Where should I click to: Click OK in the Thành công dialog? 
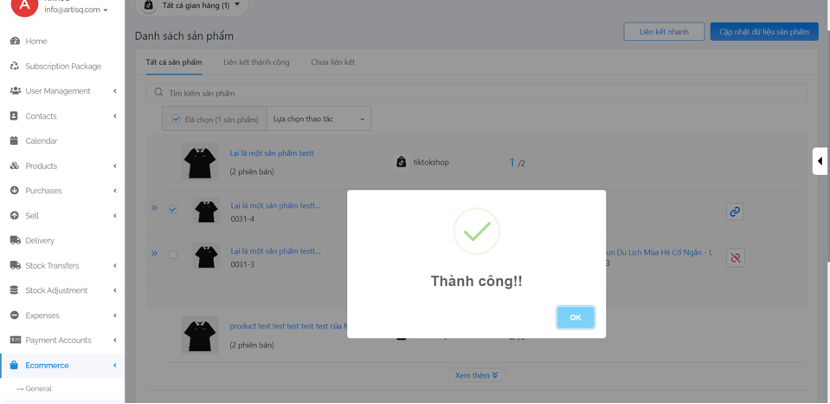click(x=575, y=317)
